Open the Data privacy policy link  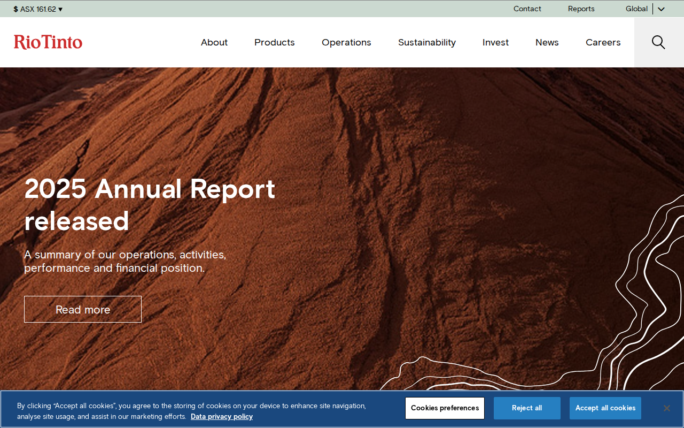222,416
